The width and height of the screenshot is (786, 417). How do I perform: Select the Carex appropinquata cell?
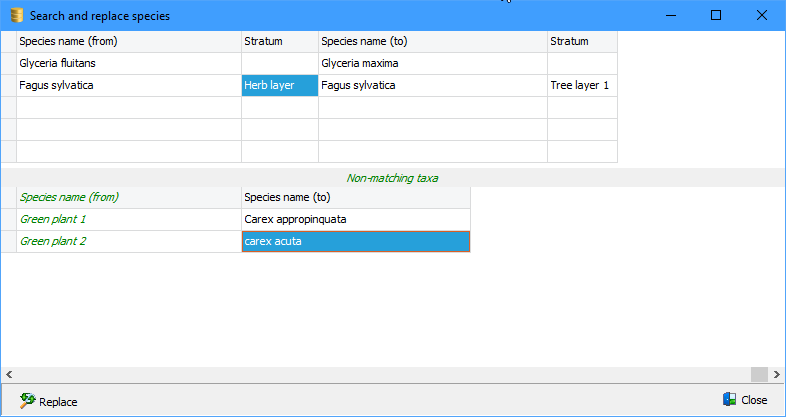tap(355, 220)
